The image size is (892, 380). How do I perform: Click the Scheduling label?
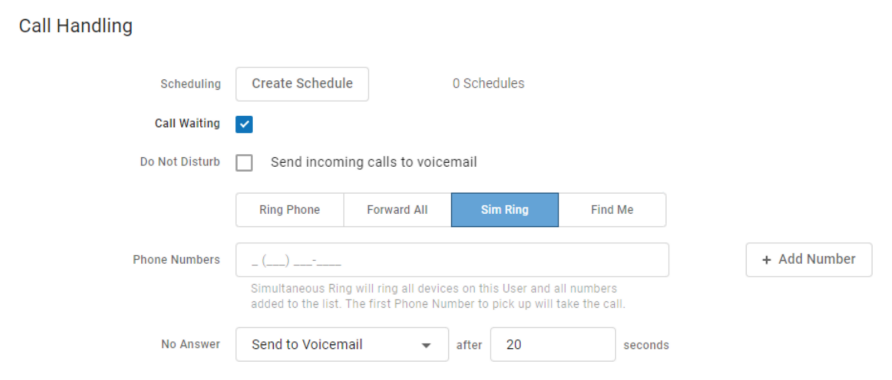pos(191,84)
